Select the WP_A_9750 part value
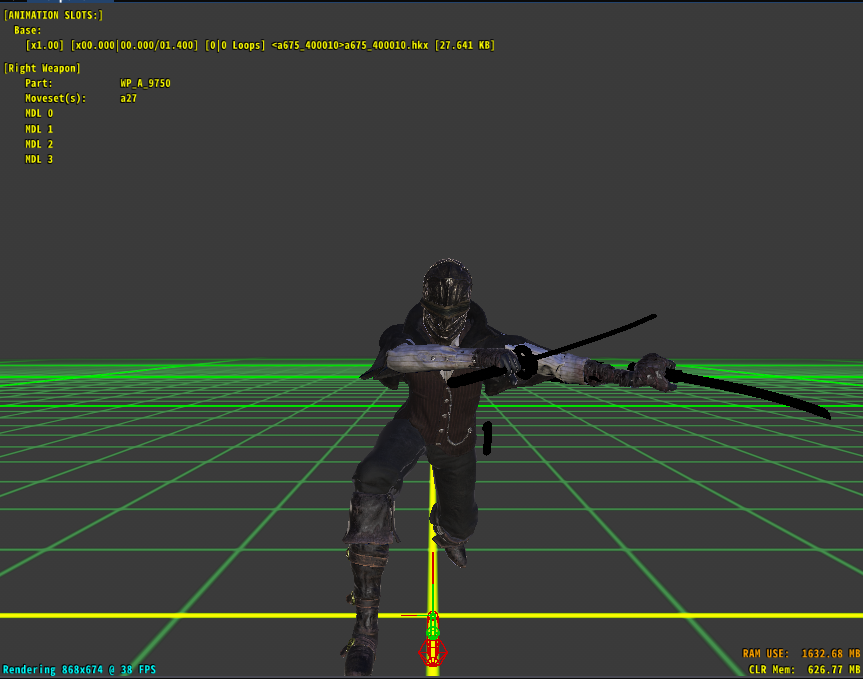863x679 pixels. tap(145, 83)
